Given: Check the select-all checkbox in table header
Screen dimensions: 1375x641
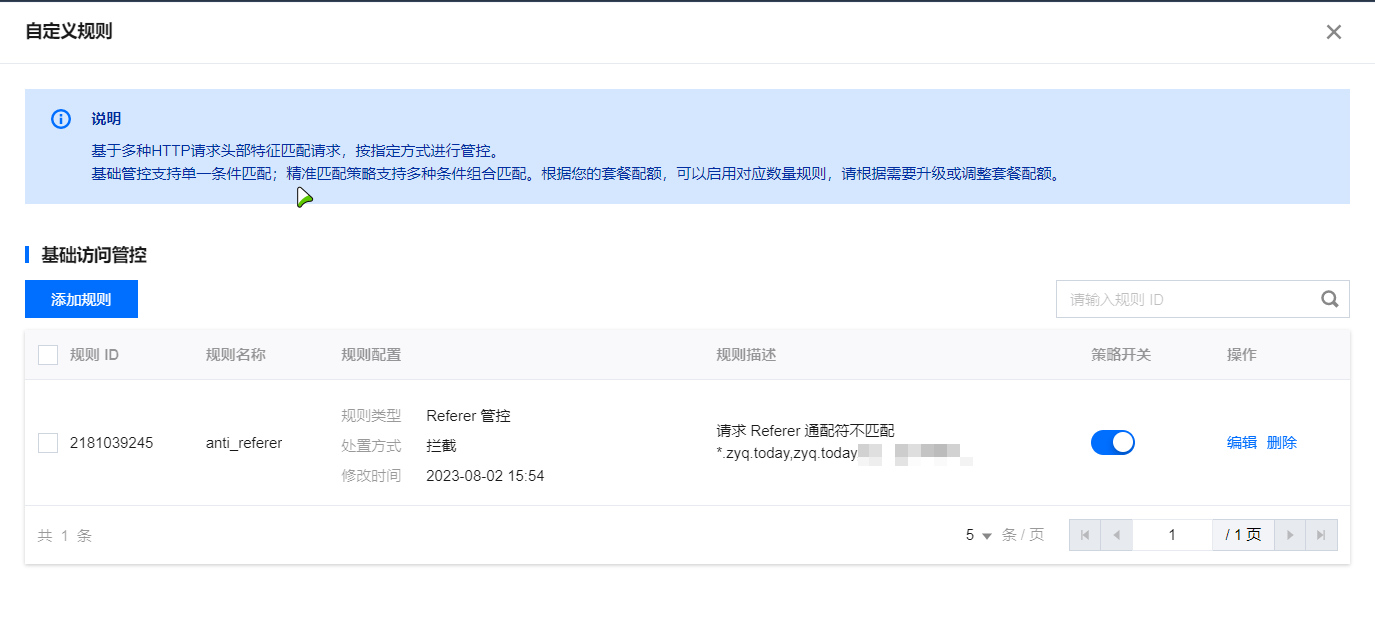Looking at the screenshot, I should click(47, 354).
